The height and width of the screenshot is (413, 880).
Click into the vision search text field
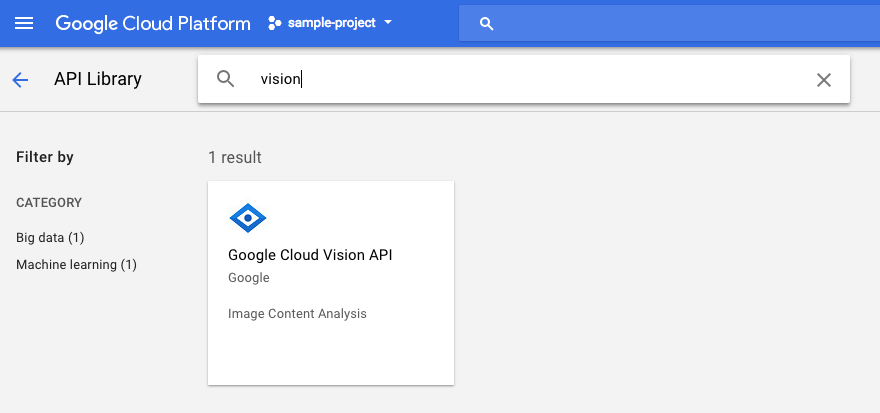pyautogui.click(x=520, y=79)
